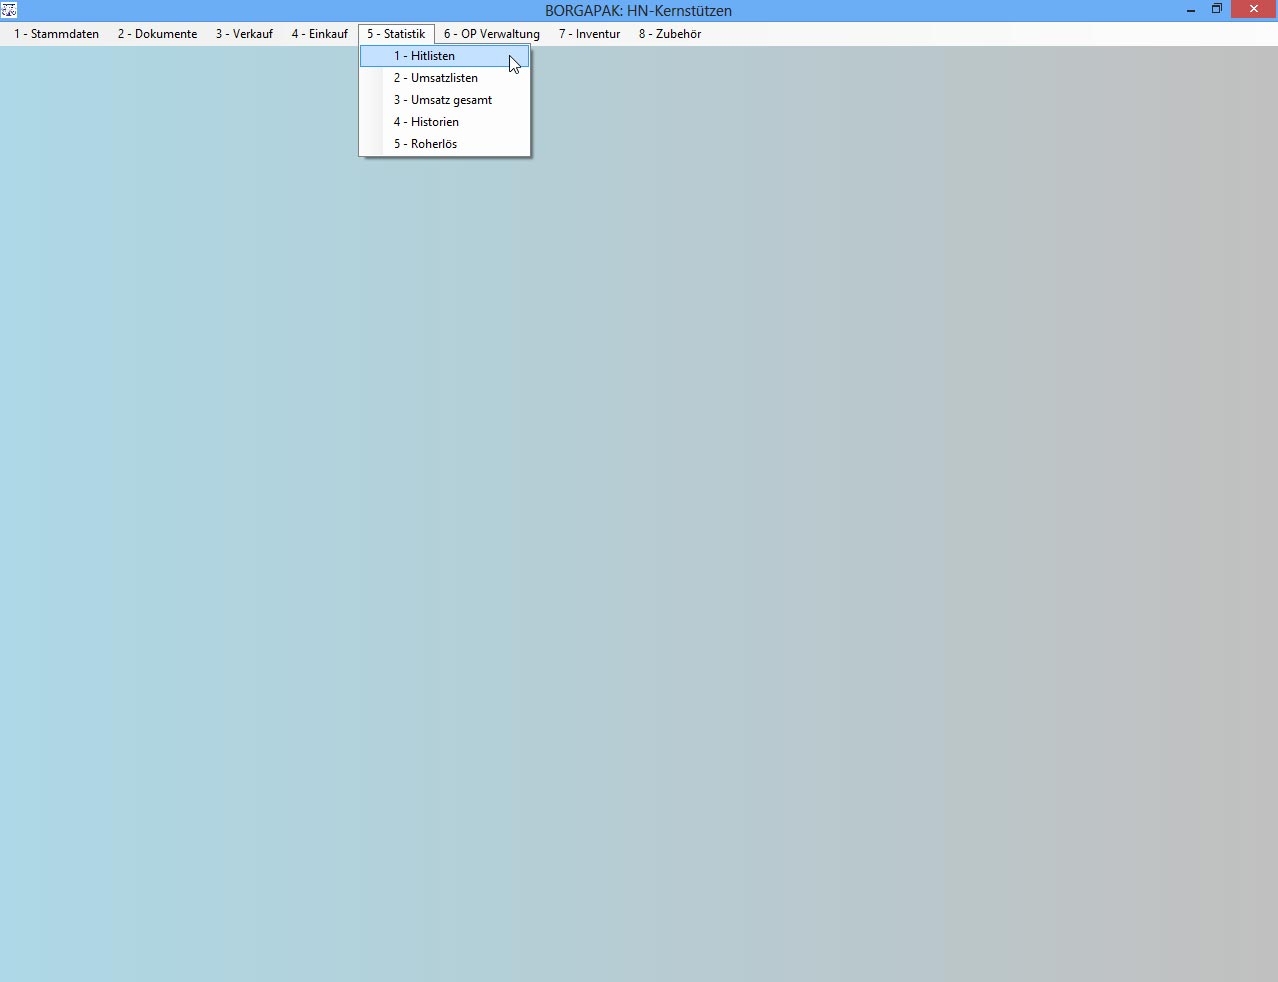Minimize the BORGAPAK window
The height and width of the screenshot is (982, 1278).
point(1191,10)
